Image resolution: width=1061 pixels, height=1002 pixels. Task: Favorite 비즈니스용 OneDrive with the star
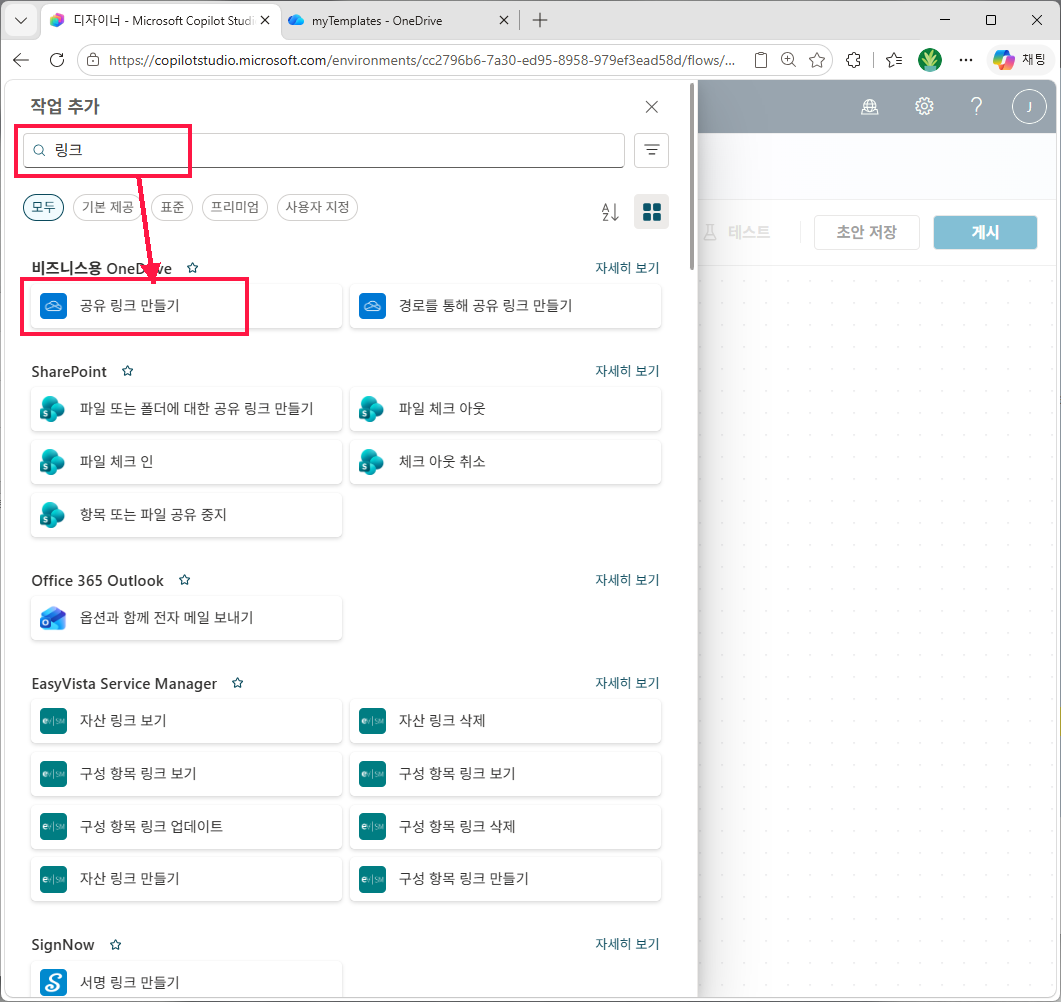(x=193, y=268)
